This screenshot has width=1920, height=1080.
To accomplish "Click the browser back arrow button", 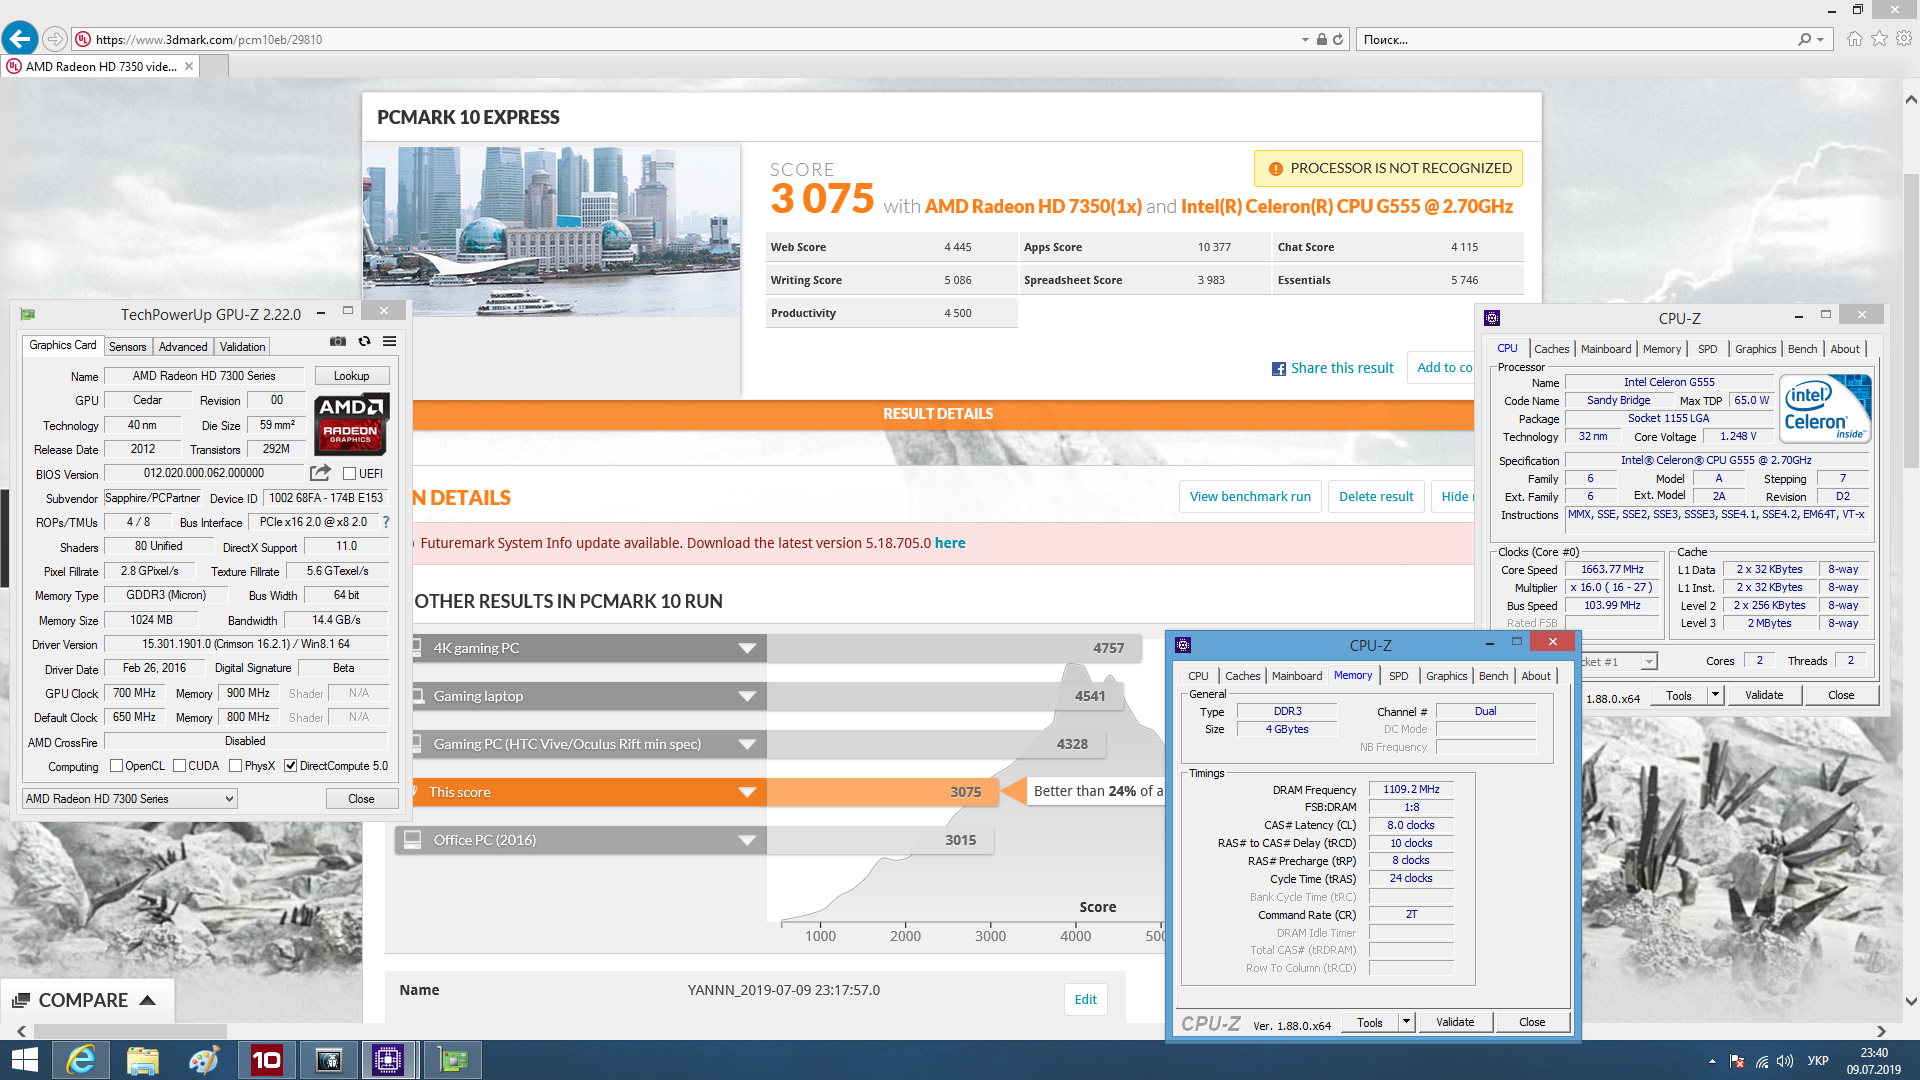I will (x=19, y=39).
